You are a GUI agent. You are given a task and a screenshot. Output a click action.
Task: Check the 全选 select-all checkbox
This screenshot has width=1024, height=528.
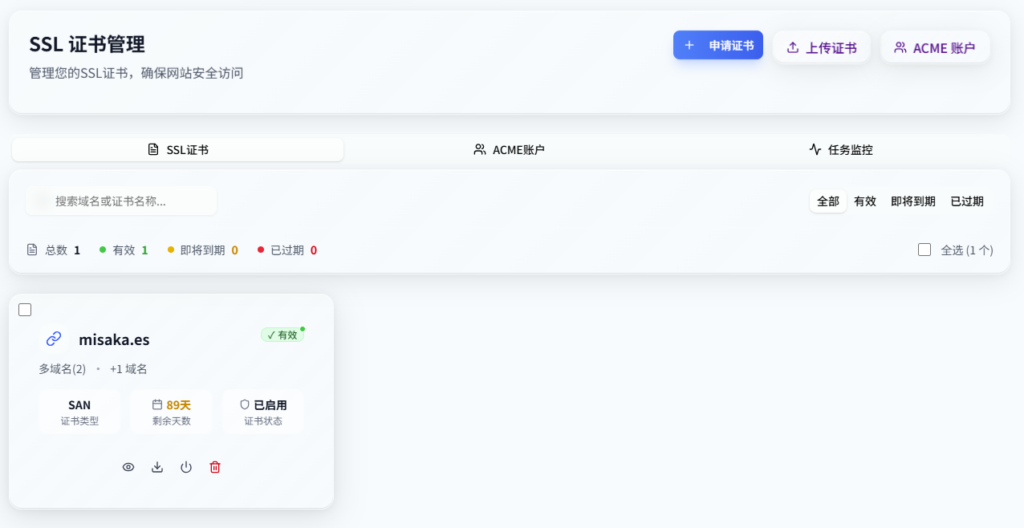[924, 250]
